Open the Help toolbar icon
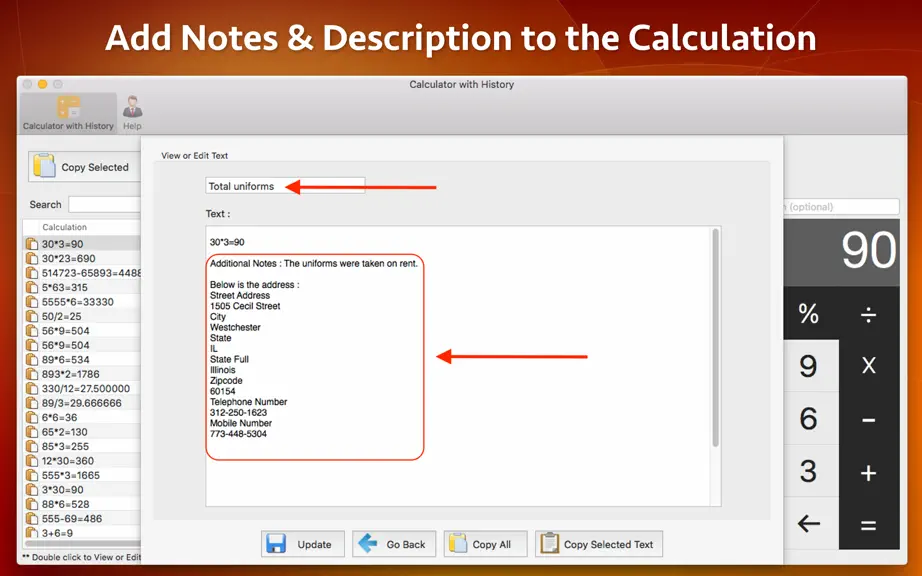This screenshot has height=576, width=922. point(132,107)
